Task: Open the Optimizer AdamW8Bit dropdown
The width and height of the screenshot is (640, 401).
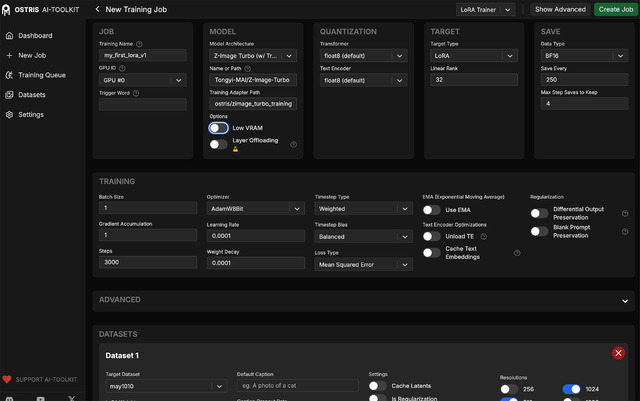Action: click(255, 209)
